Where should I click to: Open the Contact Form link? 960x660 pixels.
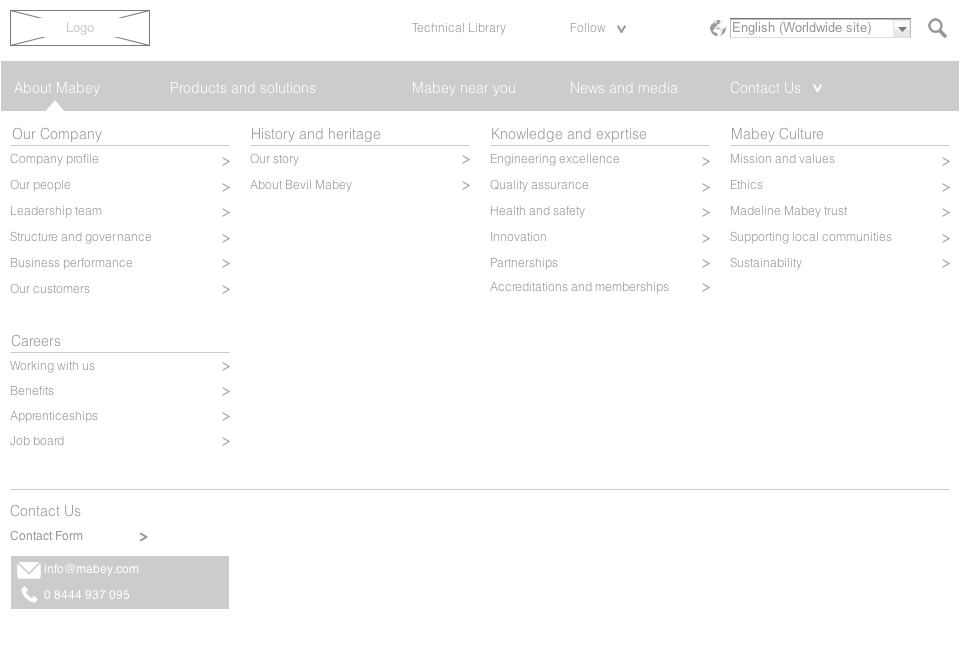47,536
